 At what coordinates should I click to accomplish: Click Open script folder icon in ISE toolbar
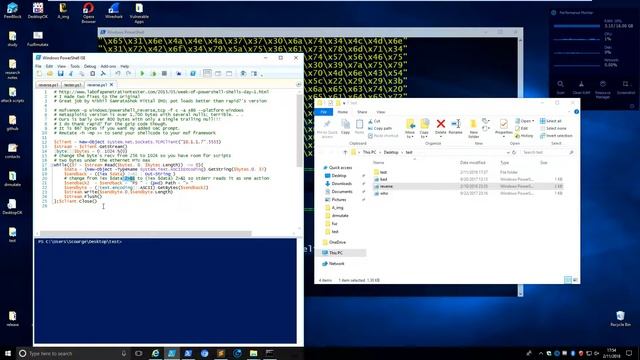(x=50, y=73)
